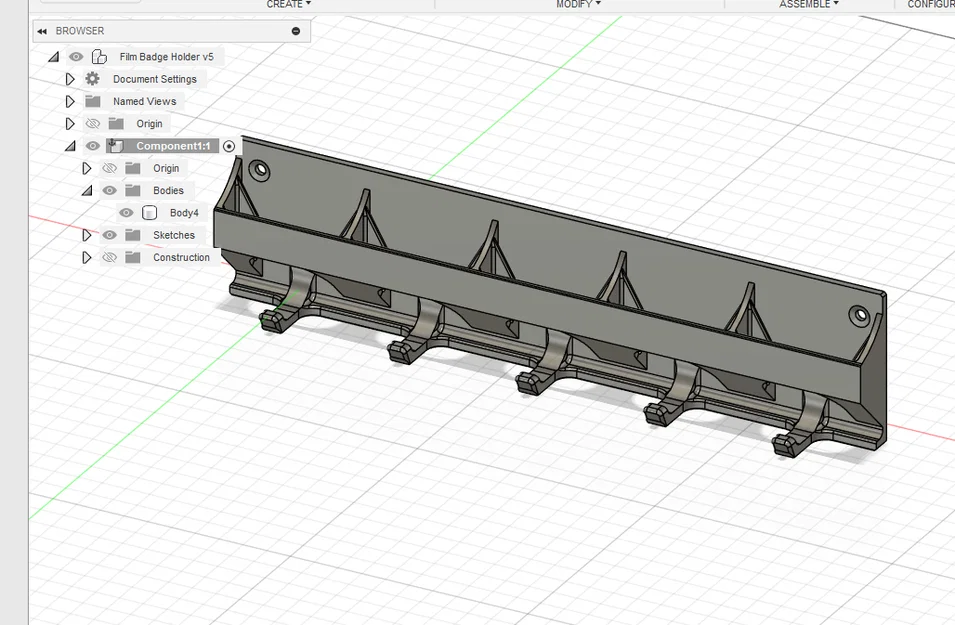Viewport: 955px width, 625px height.
Task: Click the Bodies folder icon
Action: pos(133,191)
